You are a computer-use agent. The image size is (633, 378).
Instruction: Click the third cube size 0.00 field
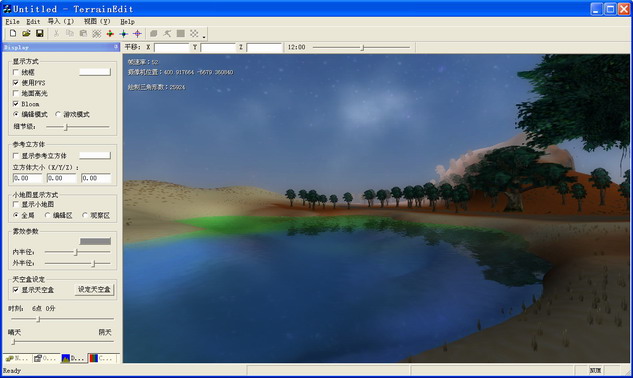coord(96,178)
